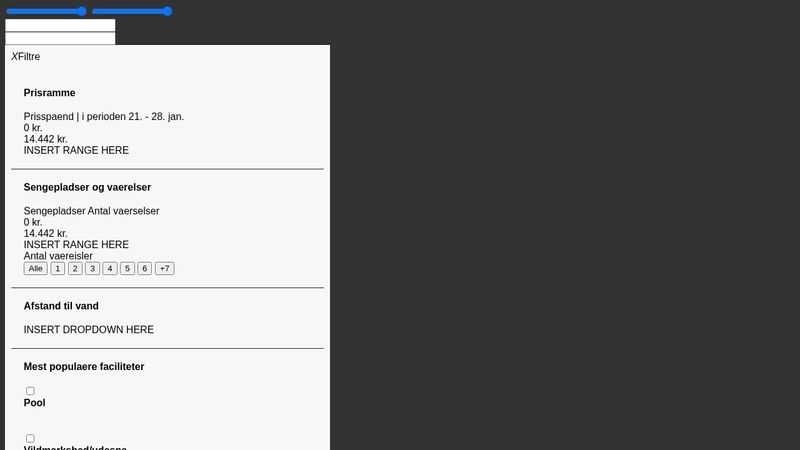Enable the Pool facility checkbox

pyautogui.click(x=30, y=391)
